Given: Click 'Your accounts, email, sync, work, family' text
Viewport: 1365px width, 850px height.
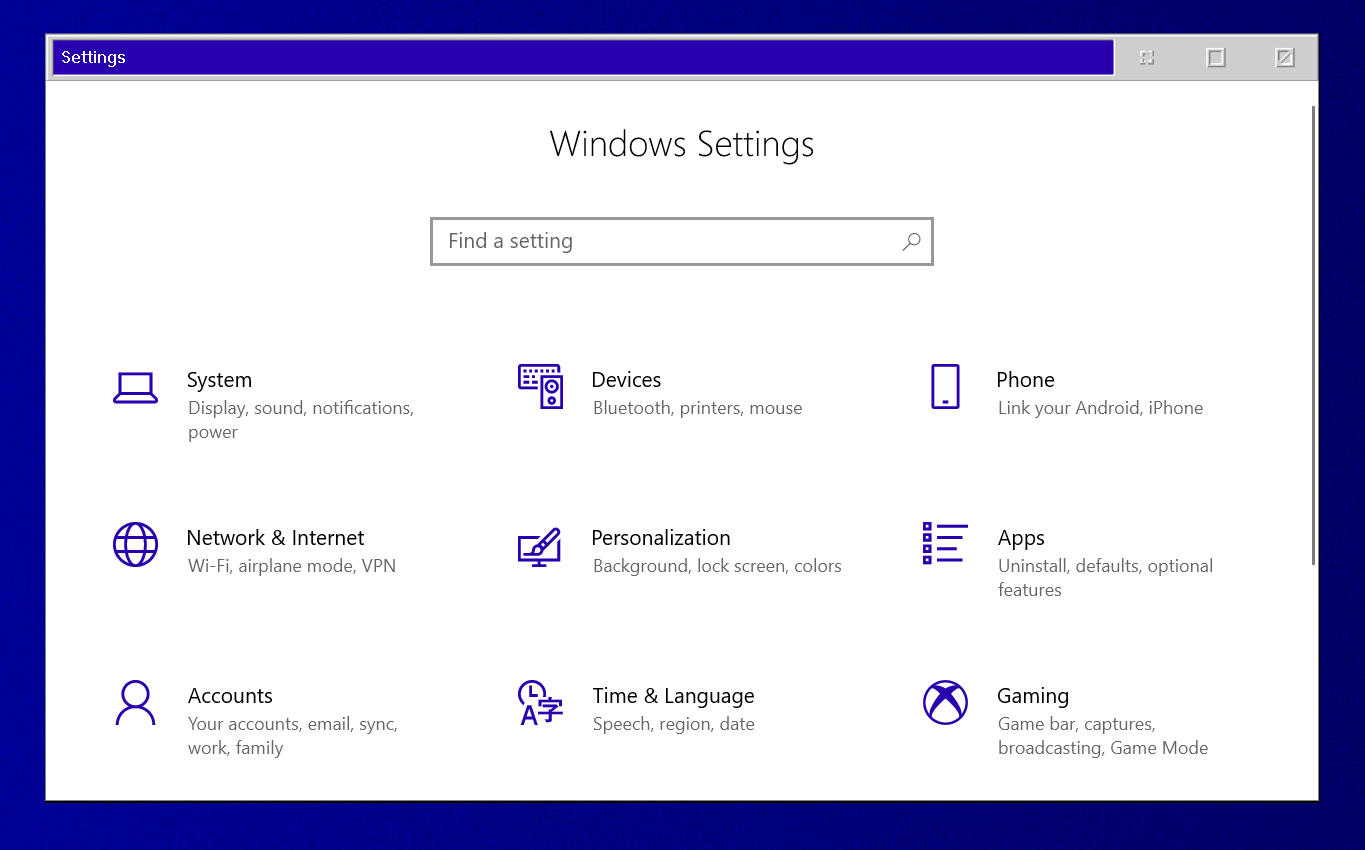Looking at the screenshot, I should (293, 736).
